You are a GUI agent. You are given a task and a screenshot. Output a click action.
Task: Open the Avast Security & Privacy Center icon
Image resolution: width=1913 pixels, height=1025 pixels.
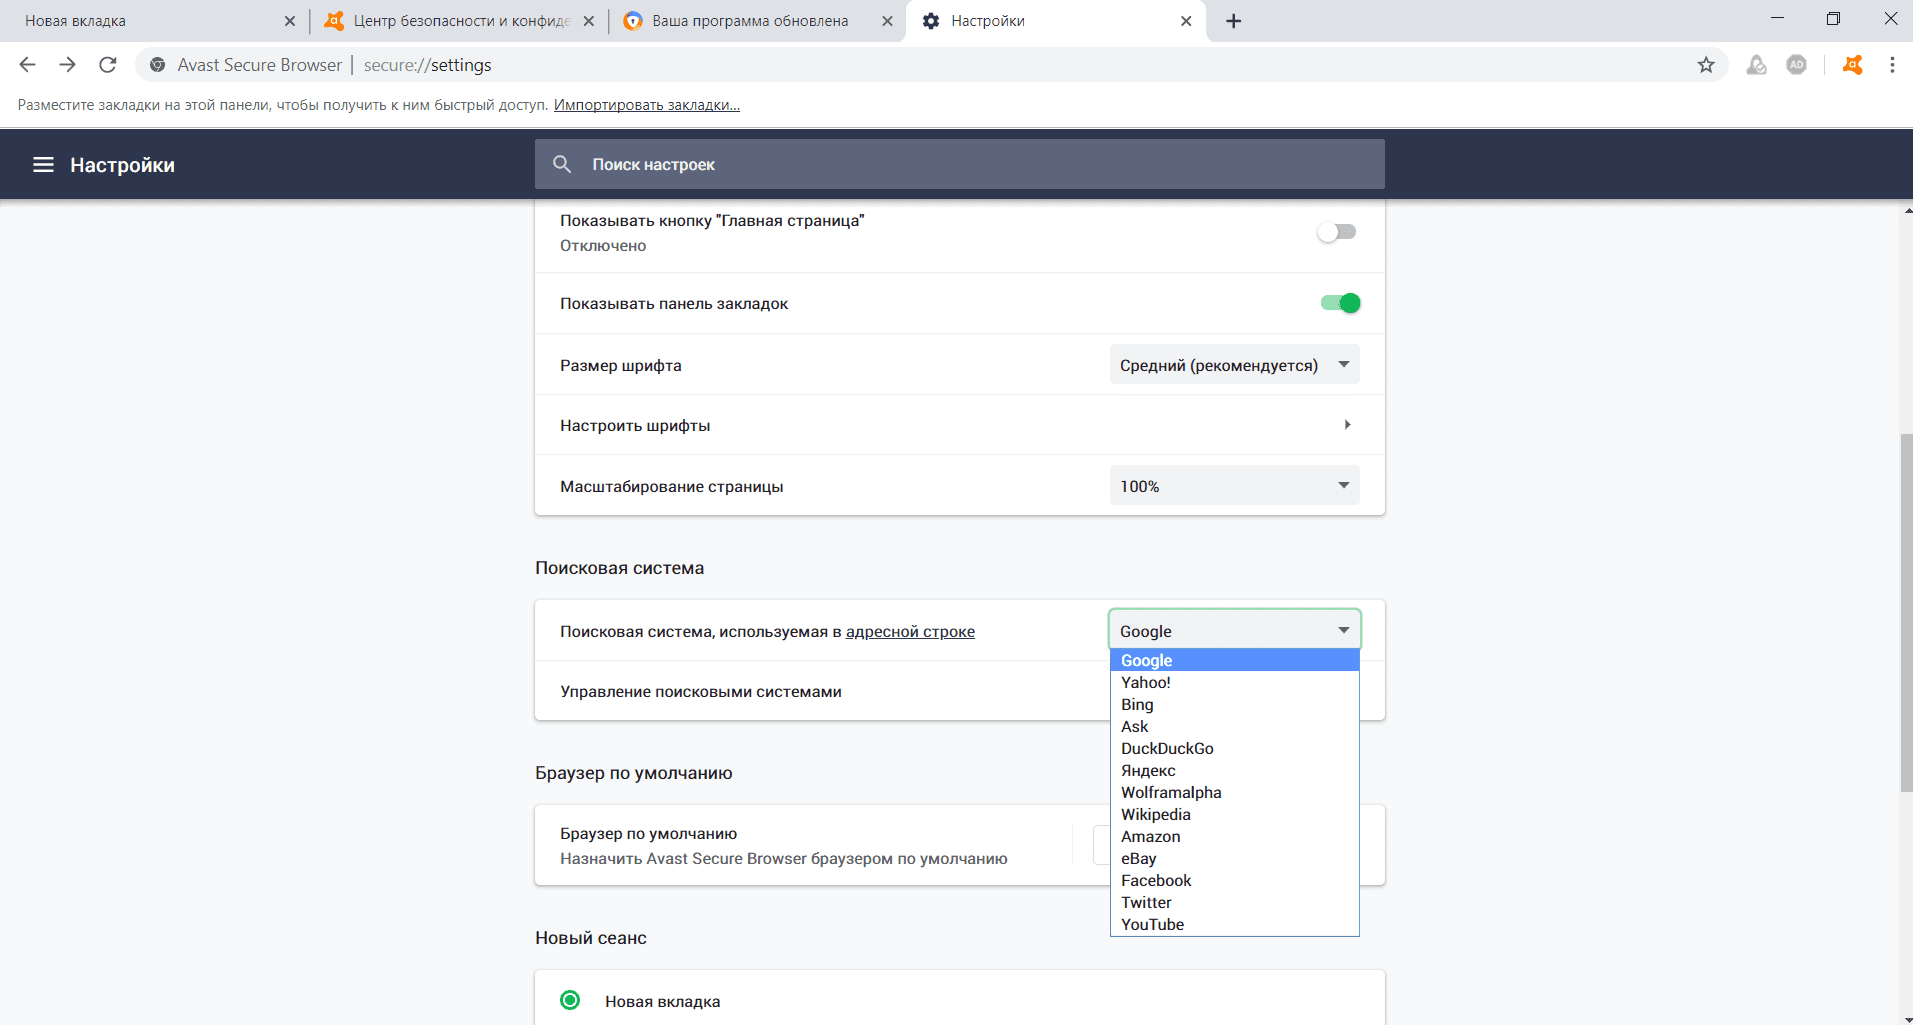click(1853, 65)
